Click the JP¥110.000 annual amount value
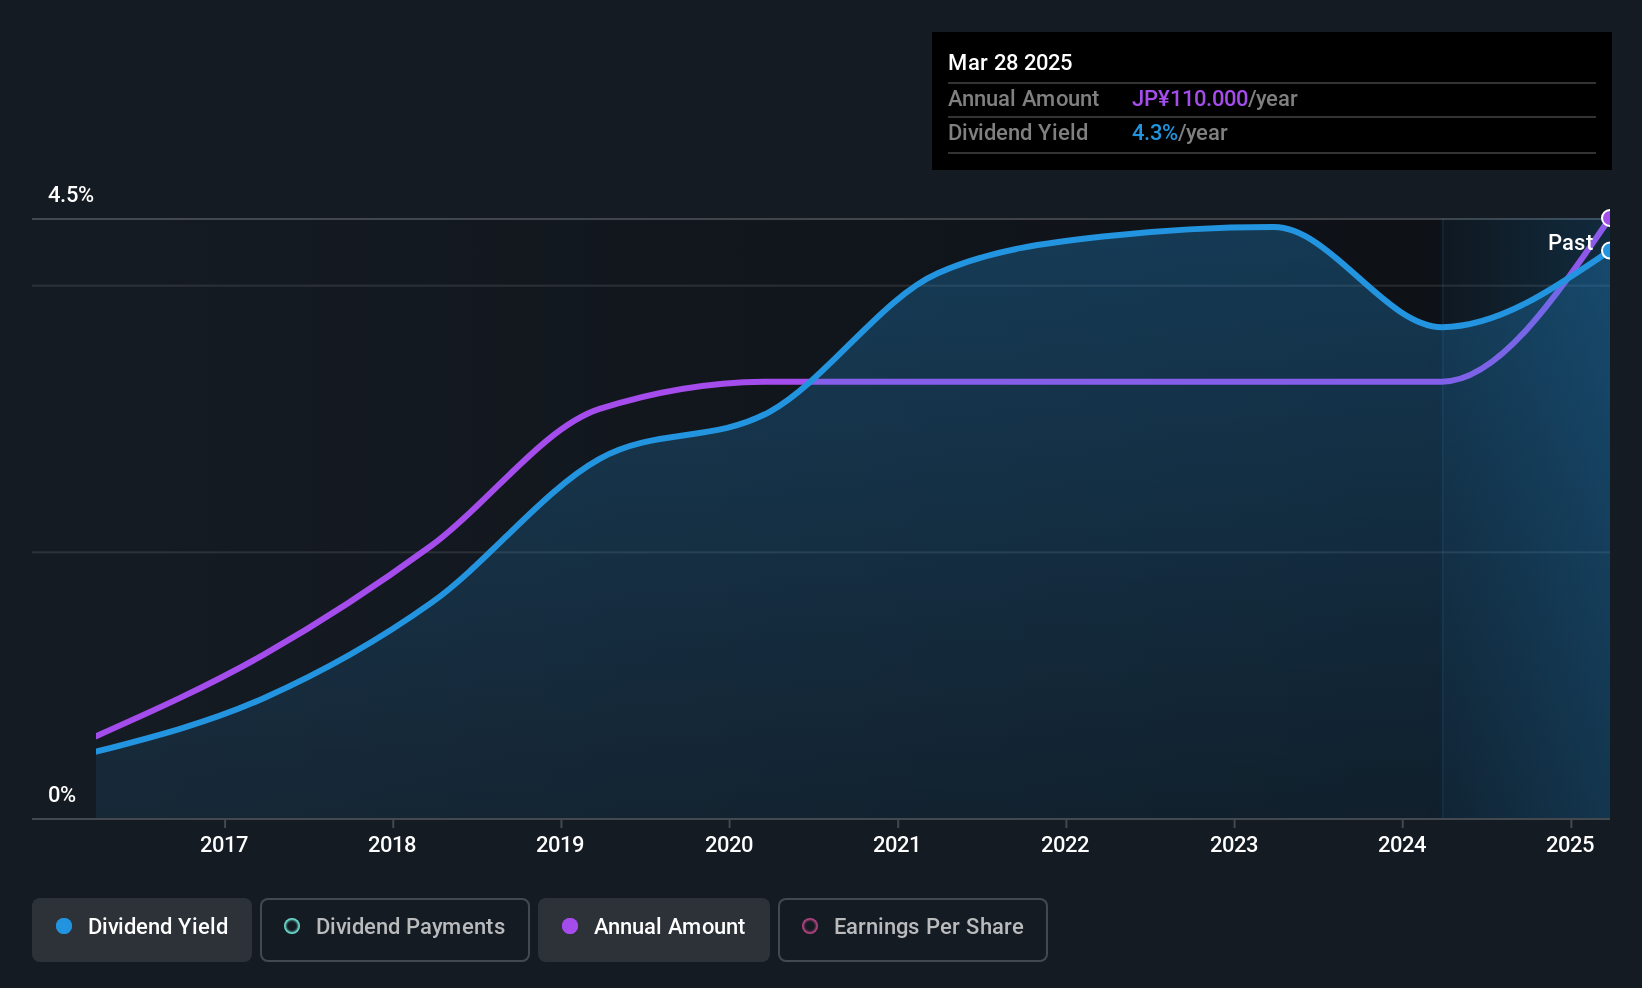Screen dimensions: 1642x988 [x=1190, y=99]
